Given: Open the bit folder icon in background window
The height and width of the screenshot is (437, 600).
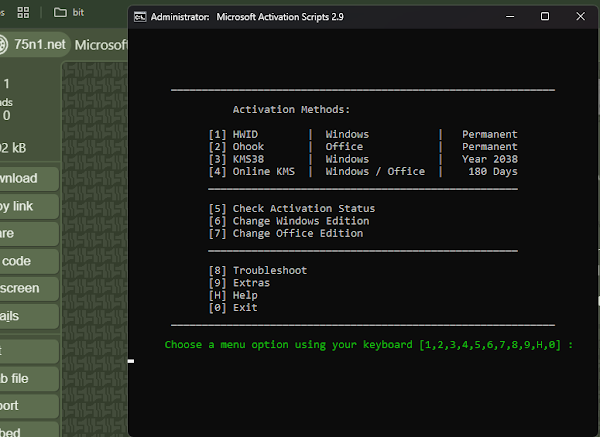Looking at the screenshot, I should pos(60,13).
